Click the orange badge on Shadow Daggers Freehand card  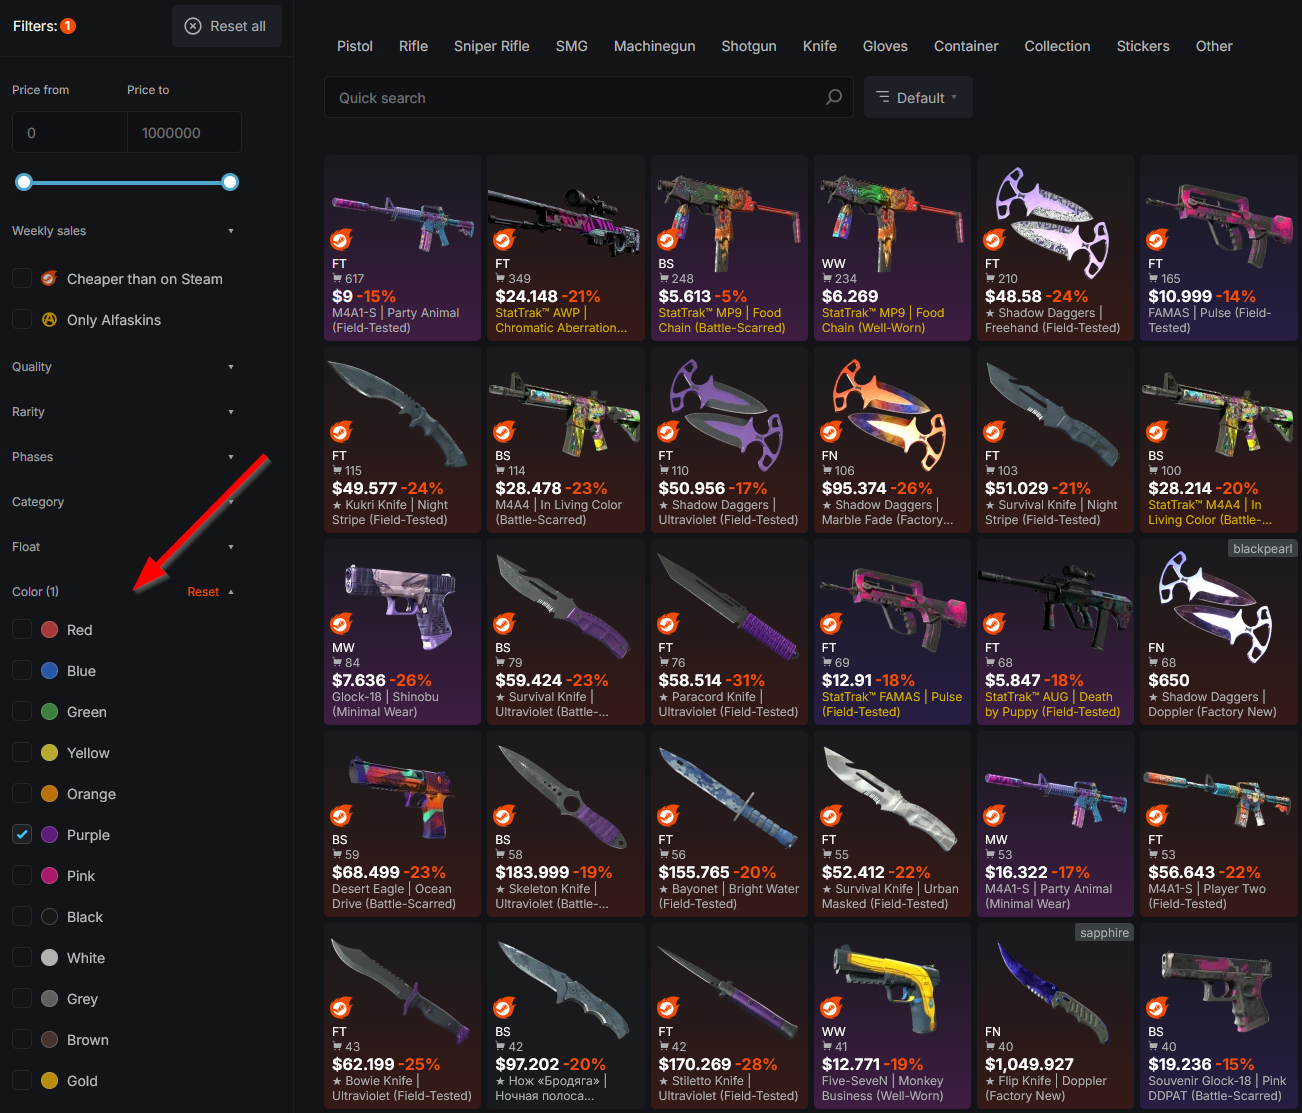click(994, 240)
